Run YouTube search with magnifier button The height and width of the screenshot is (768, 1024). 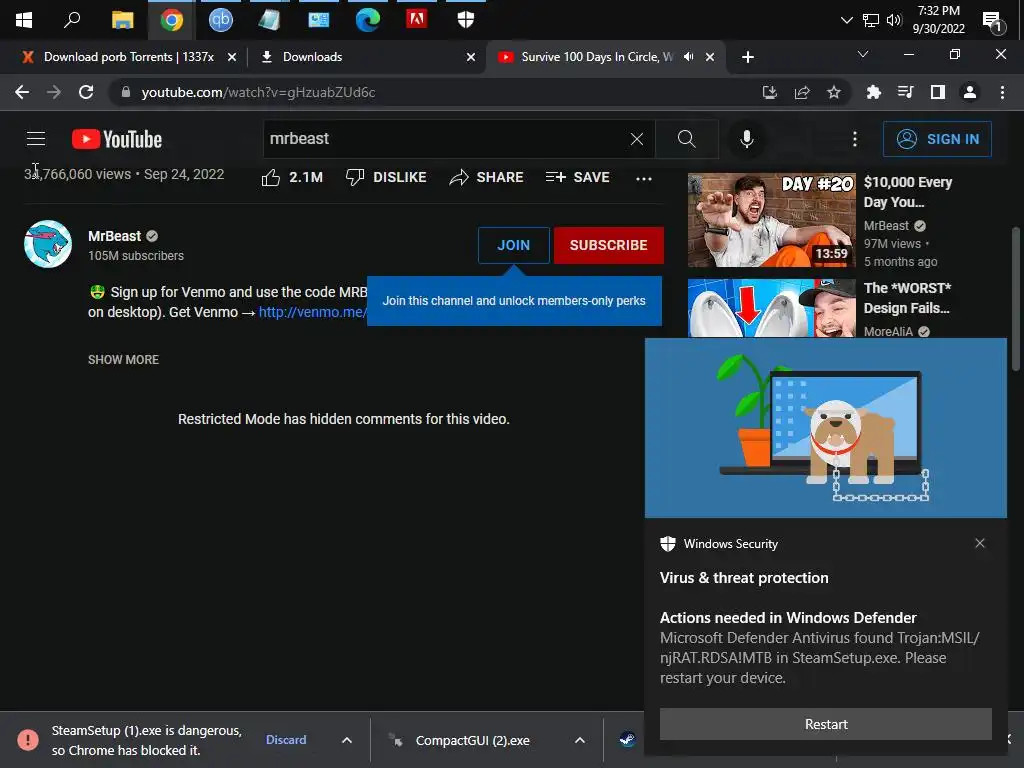[686, 138]
